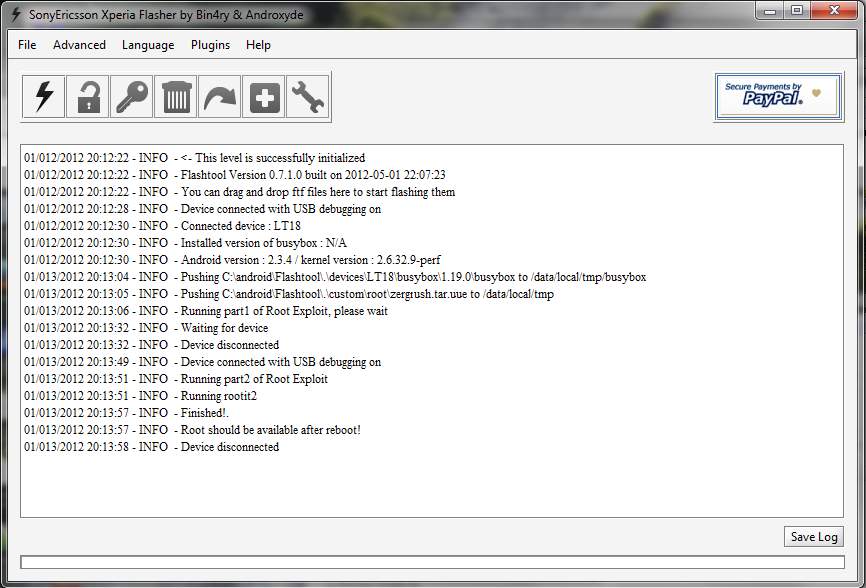The image size is (866, 588).
Task: Click log line 'Finished!.'
Action: coord(126,413)
